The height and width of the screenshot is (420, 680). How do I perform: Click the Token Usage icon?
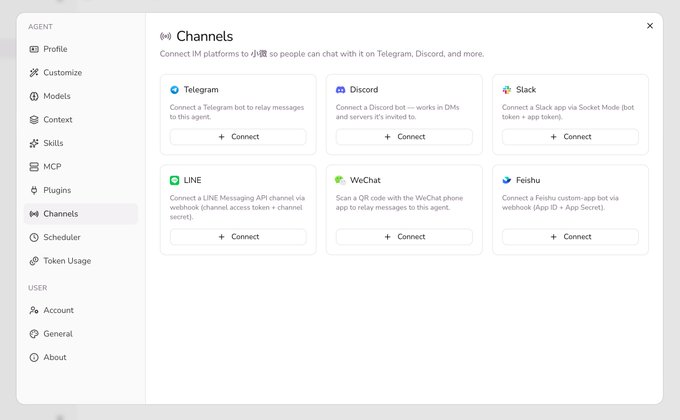tap(34, 261)
